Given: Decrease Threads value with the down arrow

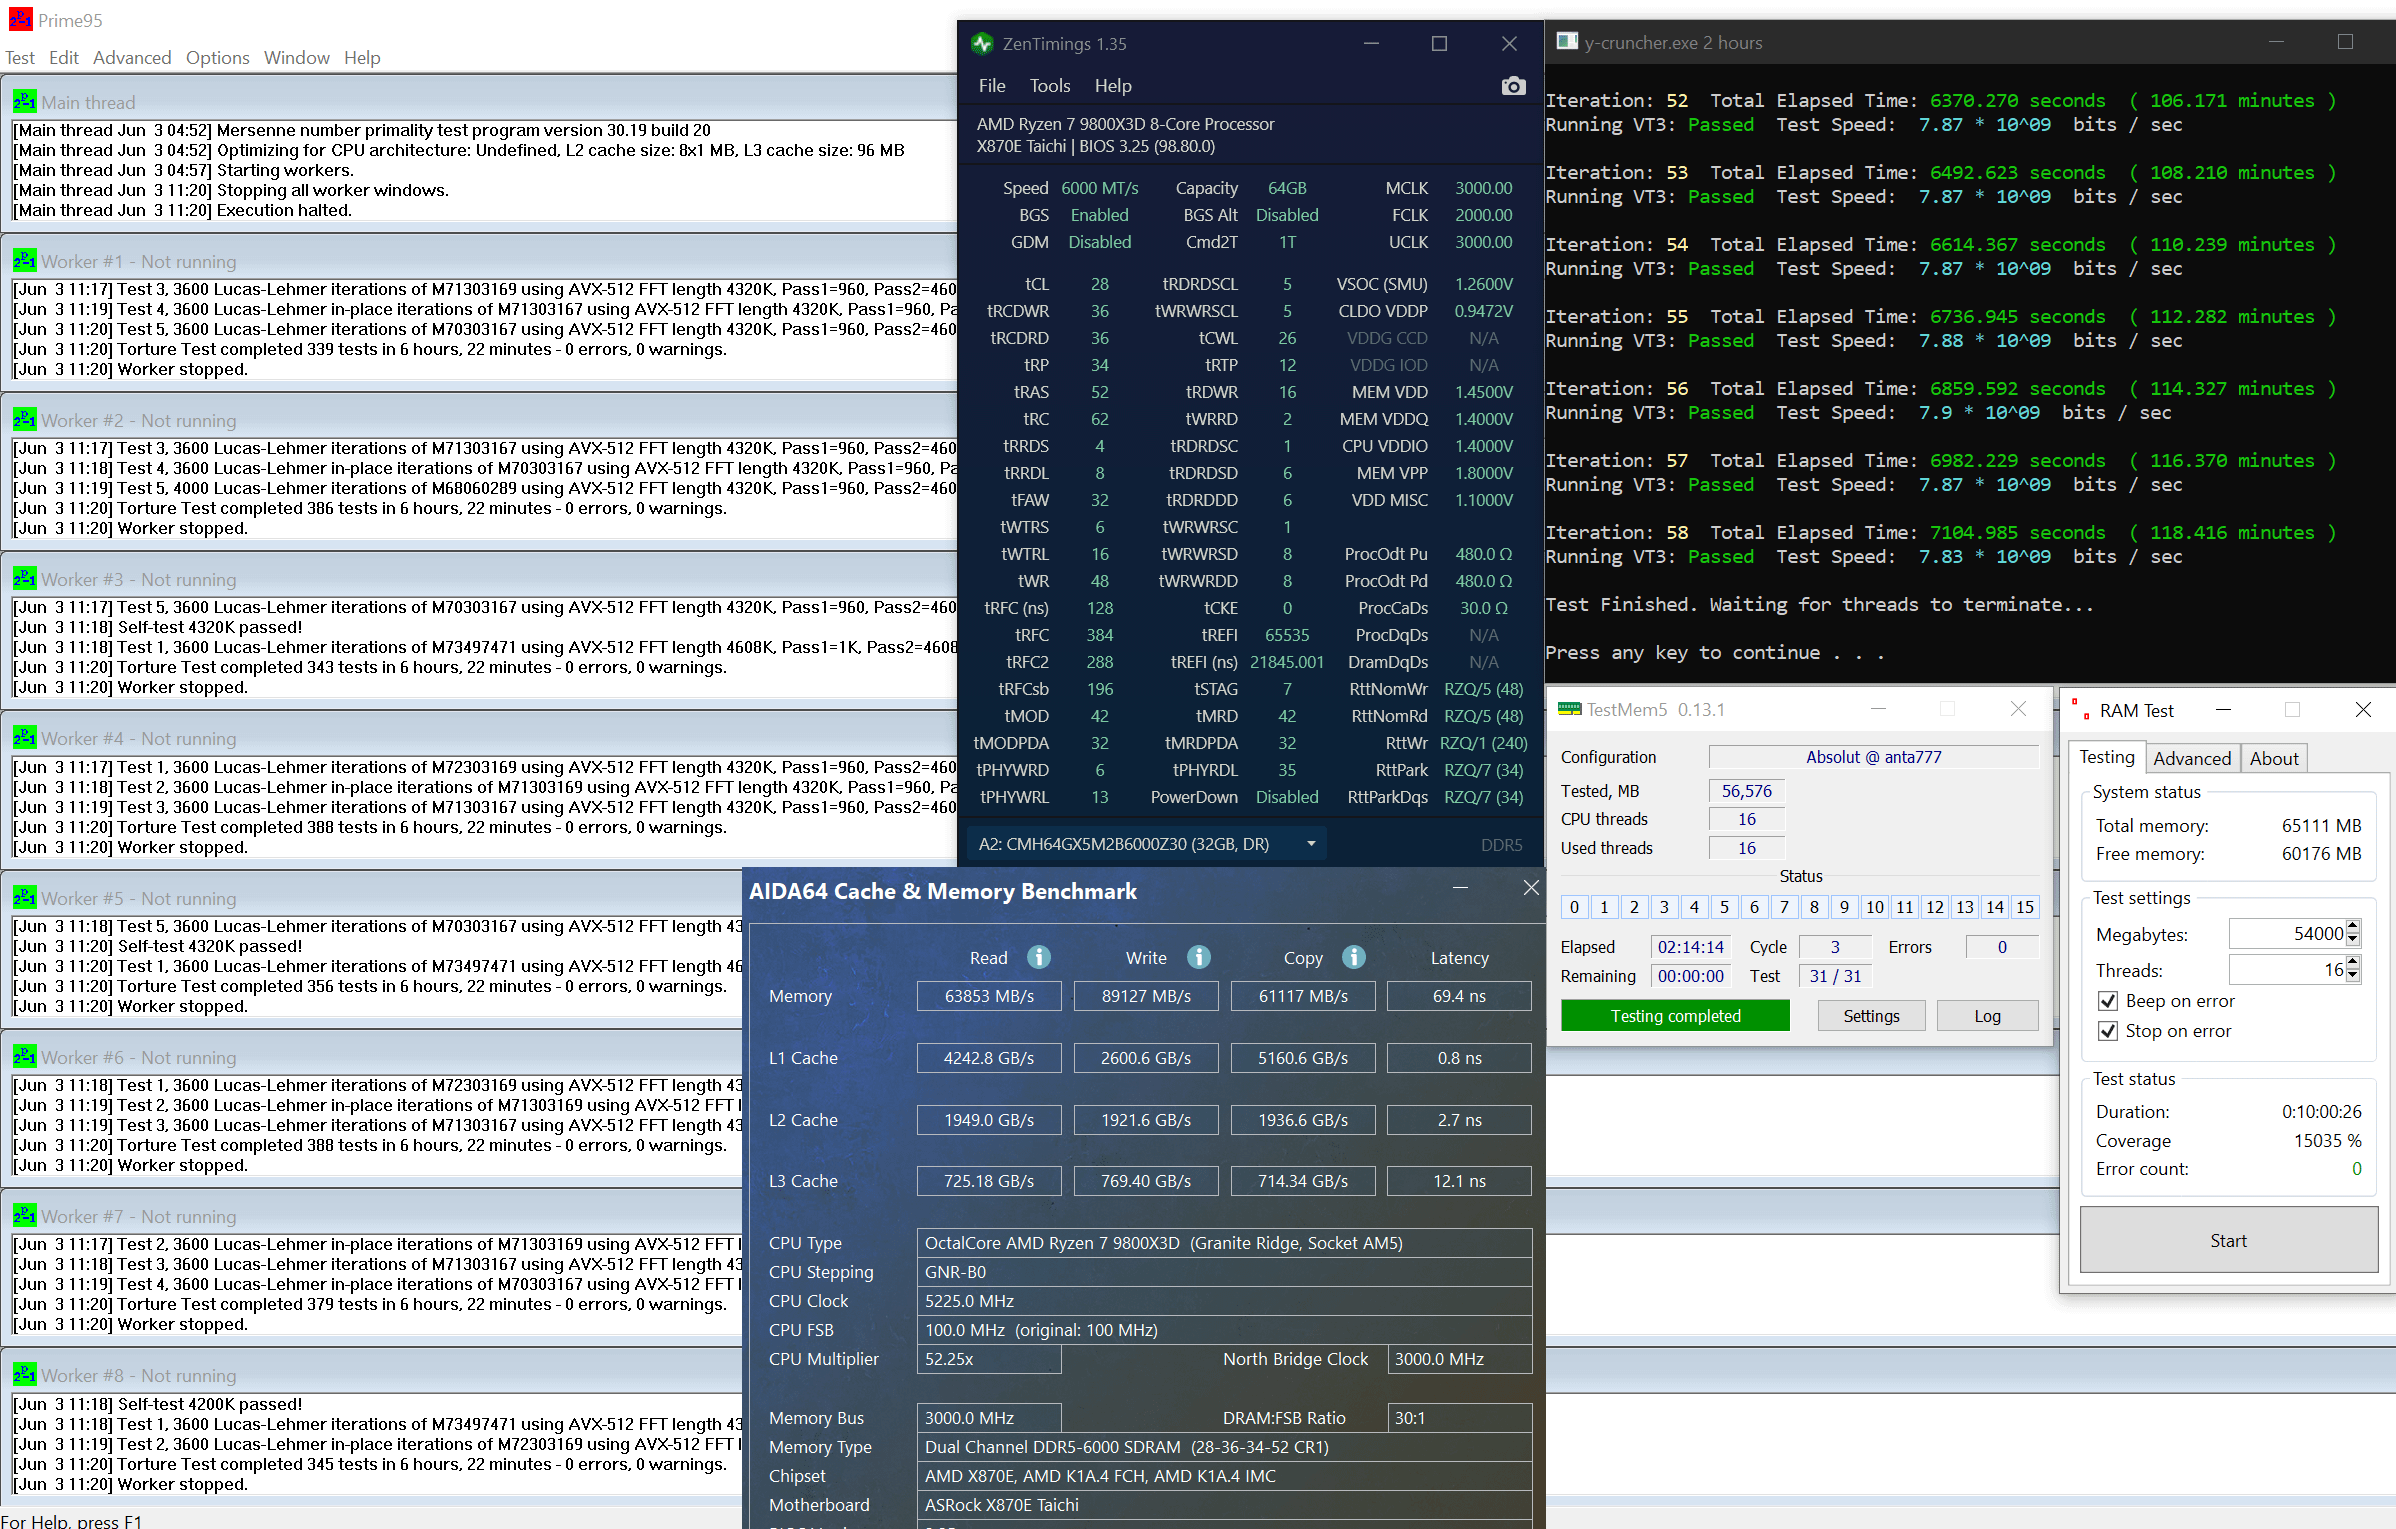Looking at the screenshot, I should (2353, 976).
